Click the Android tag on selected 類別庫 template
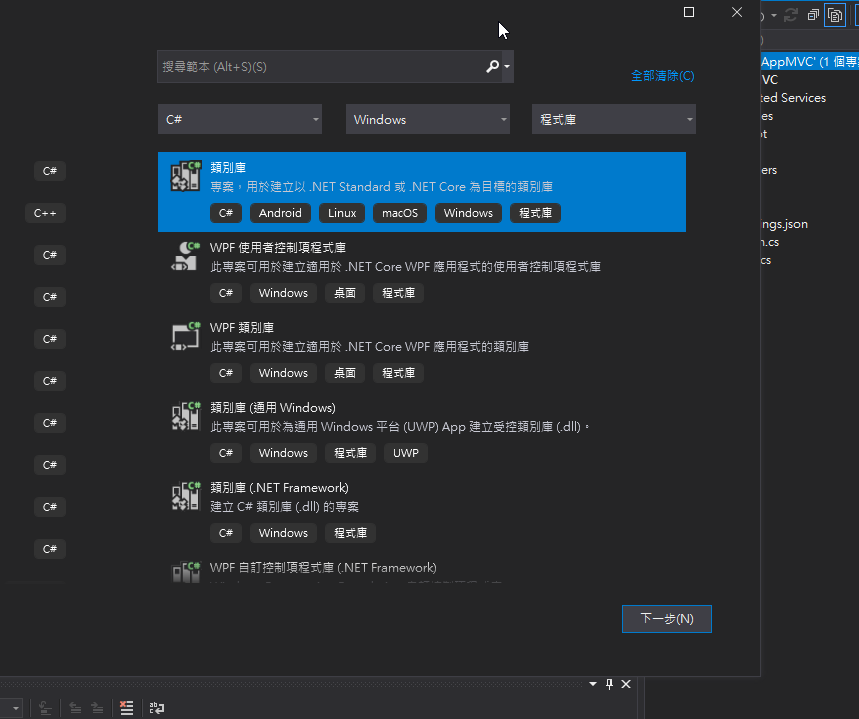The height and width of the screenshot is (719, 859). [280, 213]
